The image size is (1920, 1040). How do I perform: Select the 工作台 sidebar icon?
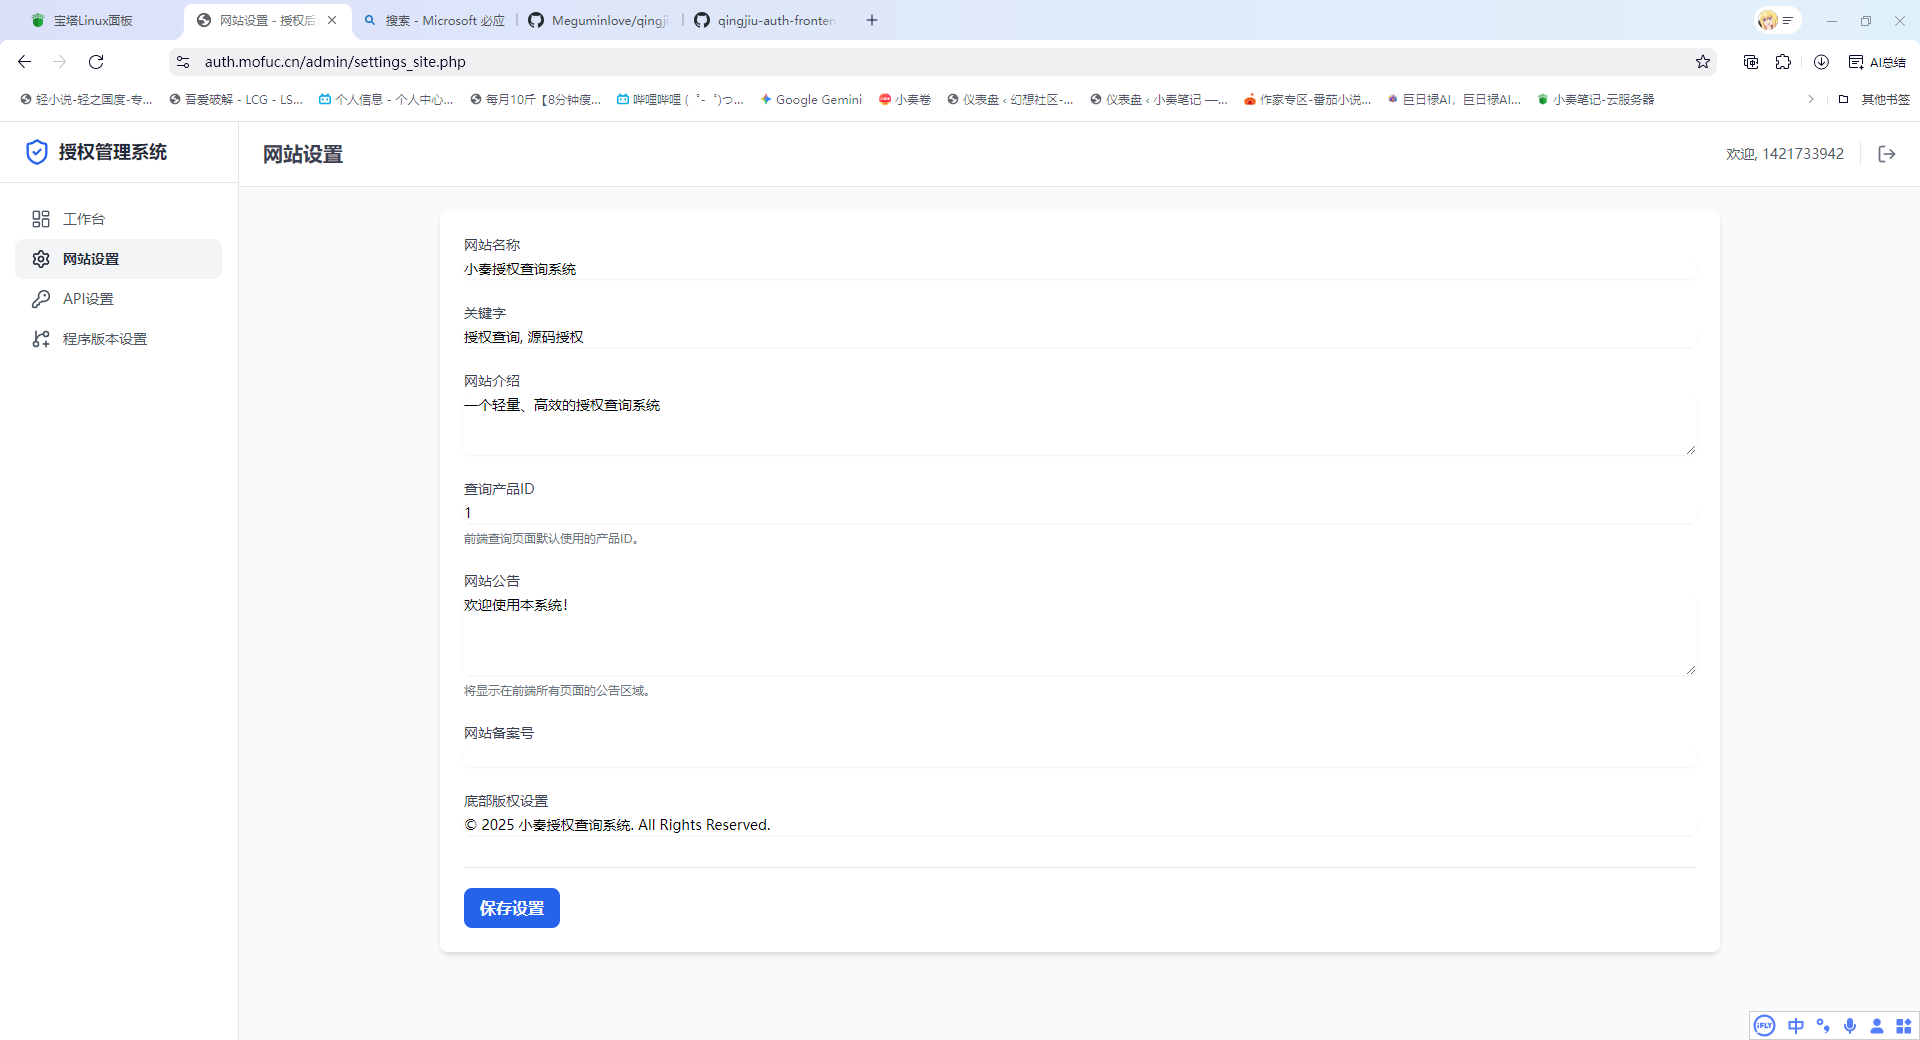point(40,219)
